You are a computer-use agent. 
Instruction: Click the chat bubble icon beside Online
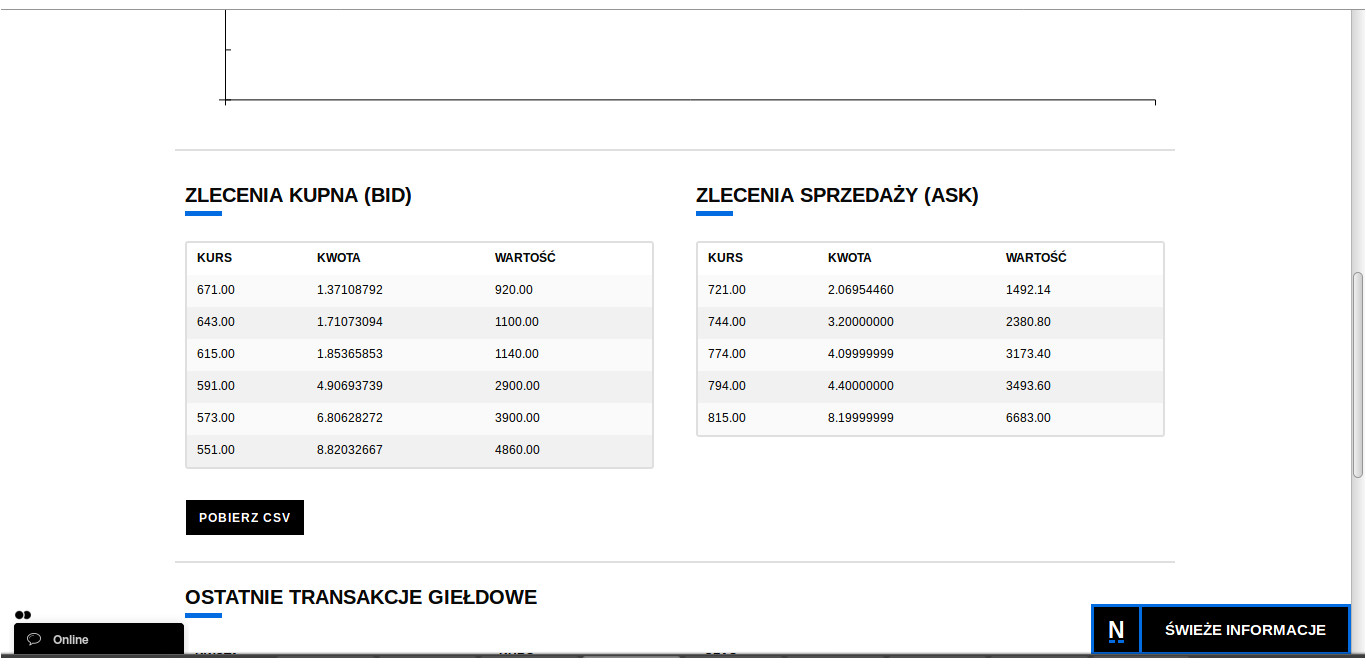coord(34,639)
